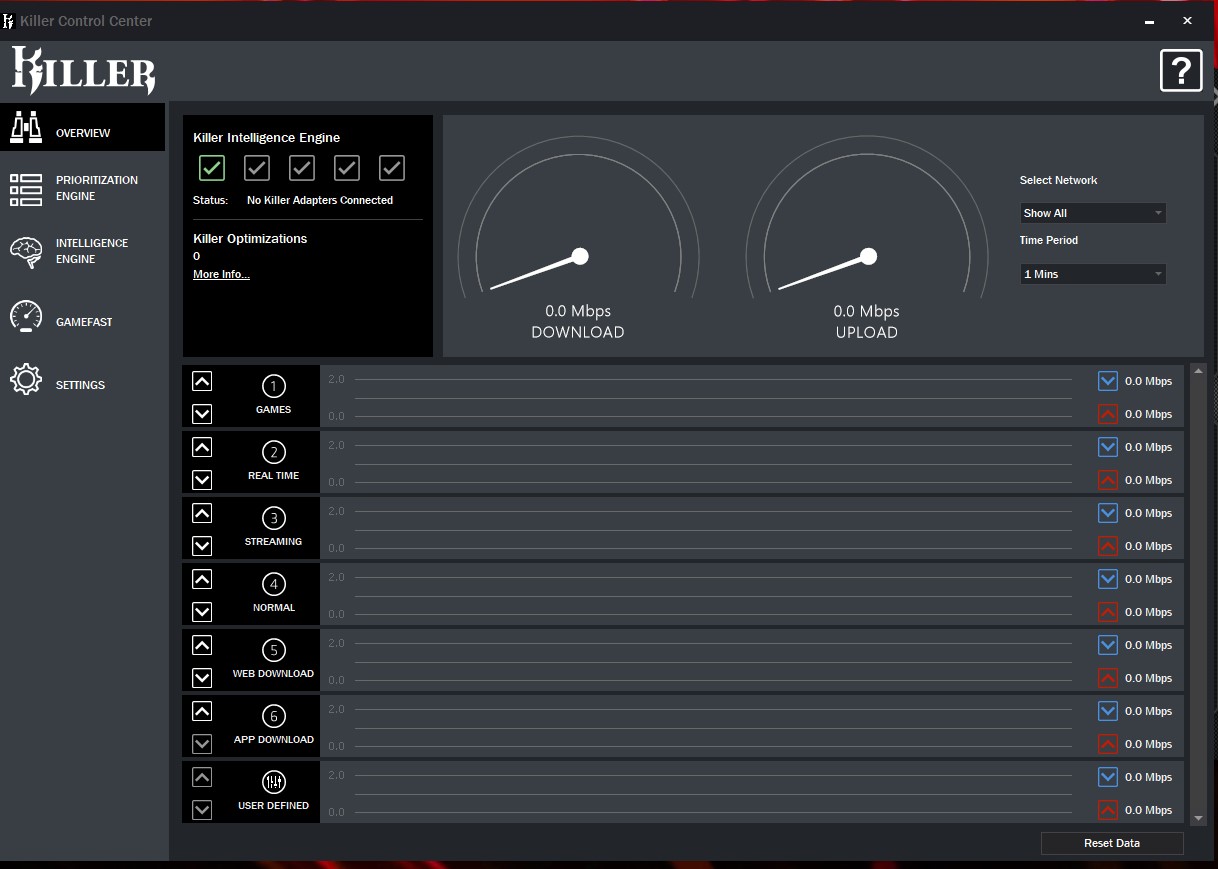Click the Reset Data button
The width and height of the screenshot is (1218, 869).
(1112, 843)
